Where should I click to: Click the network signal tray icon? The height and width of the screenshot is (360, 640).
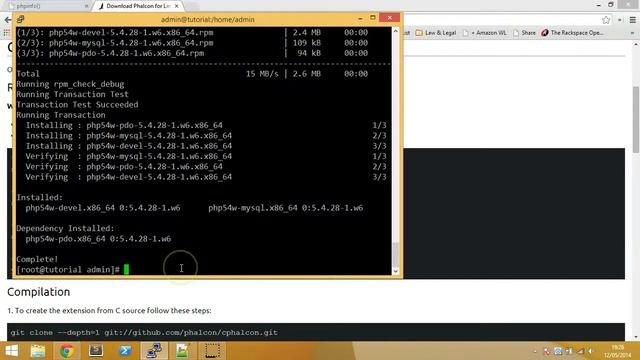tap(580, 351)
